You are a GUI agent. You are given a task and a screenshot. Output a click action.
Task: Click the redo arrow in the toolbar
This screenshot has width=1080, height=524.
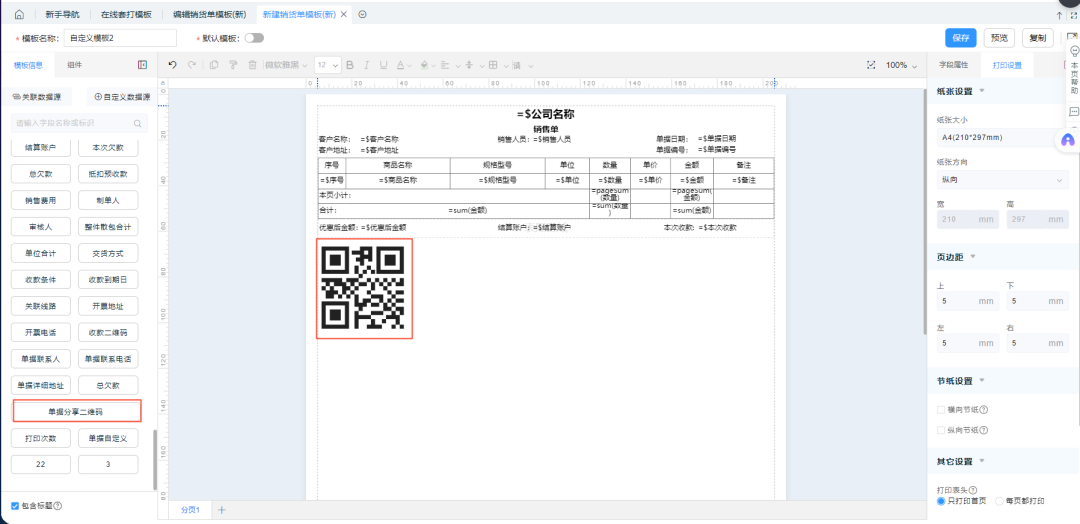pyautogui.click(x=192, y=65)
